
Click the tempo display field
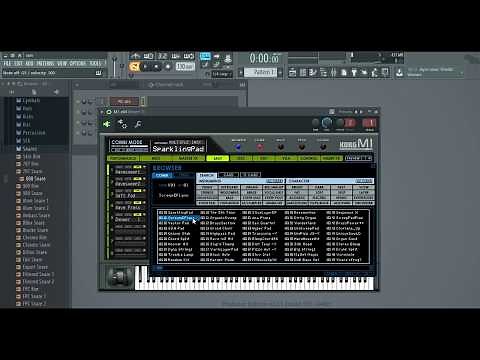tap(185, 67)
